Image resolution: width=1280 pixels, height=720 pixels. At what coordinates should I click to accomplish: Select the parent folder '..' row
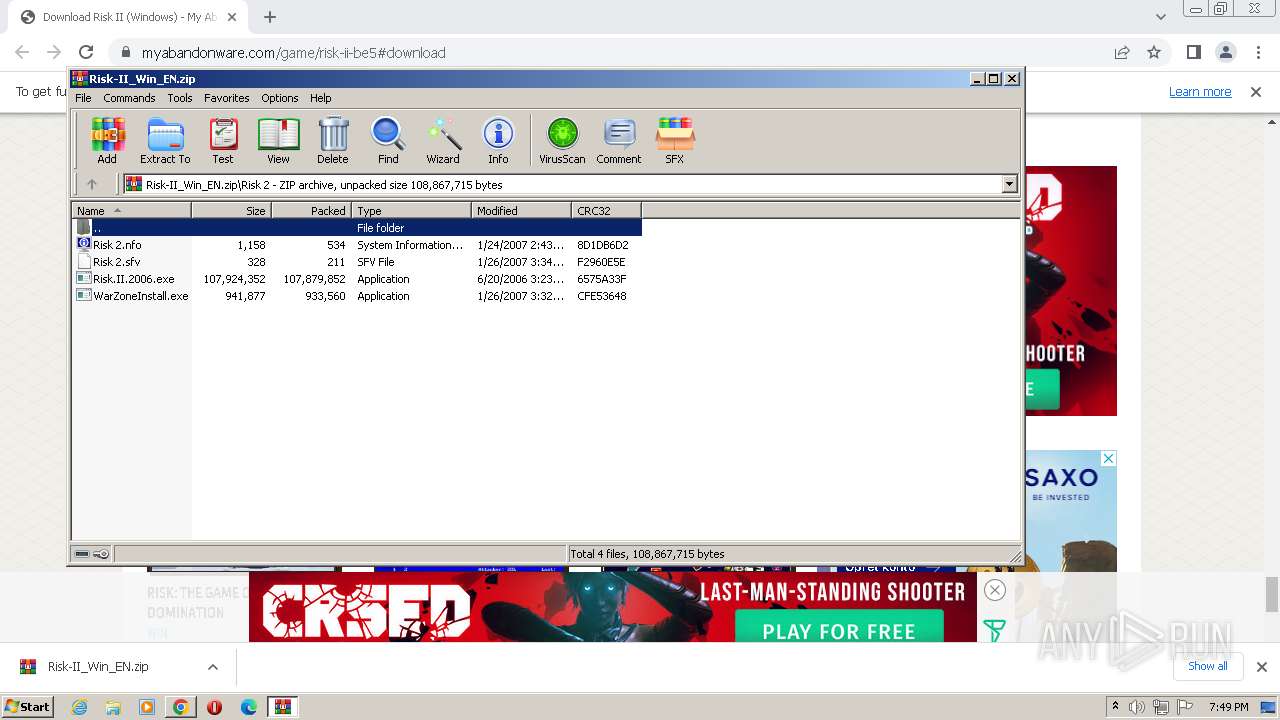(357, 228)
